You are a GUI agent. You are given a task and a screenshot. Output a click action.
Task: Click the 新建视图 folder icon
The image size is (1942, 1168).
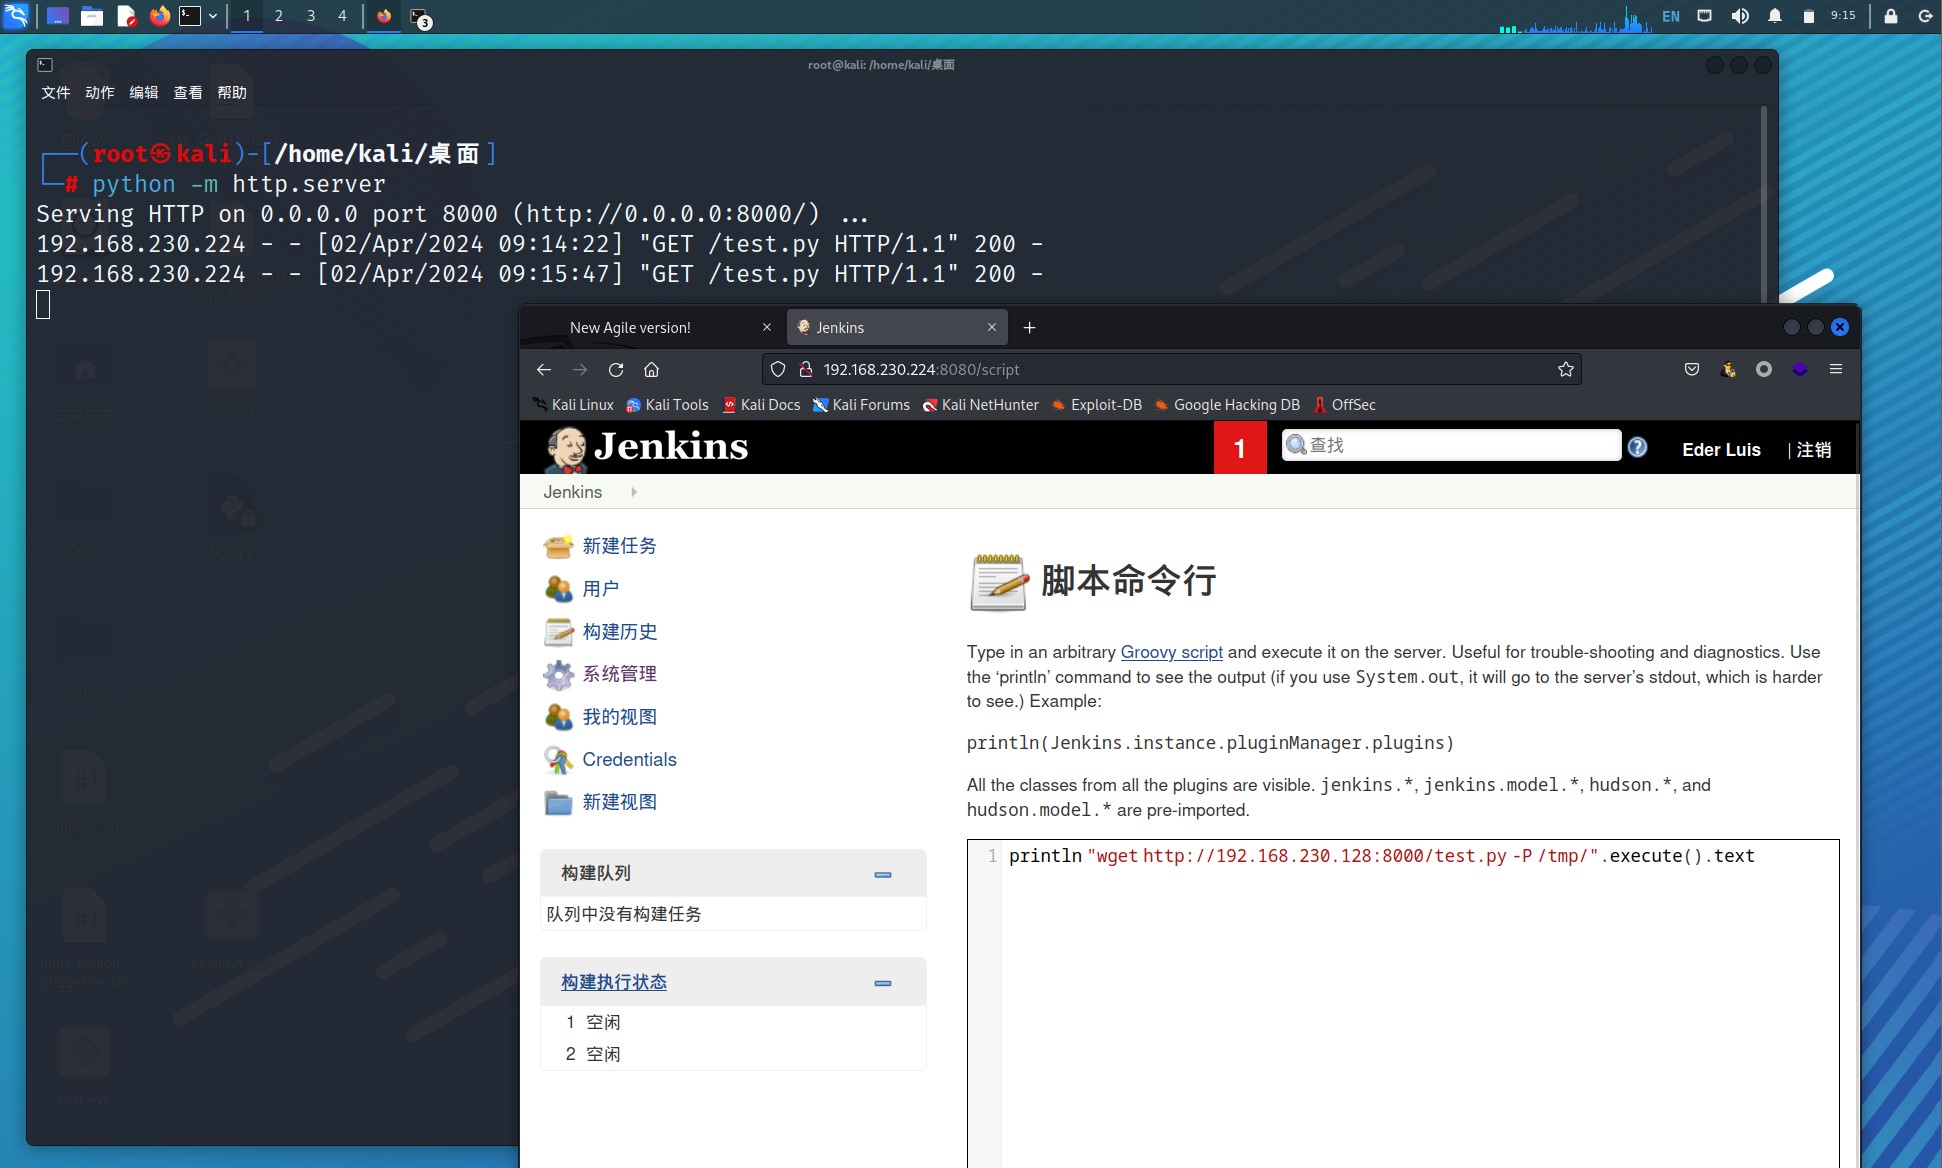(558, 802)
